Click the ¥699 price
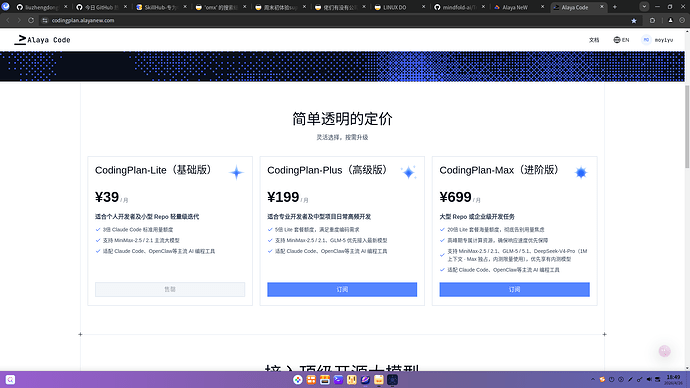Screen dimensions: 690x388 (x=455, y=197)
